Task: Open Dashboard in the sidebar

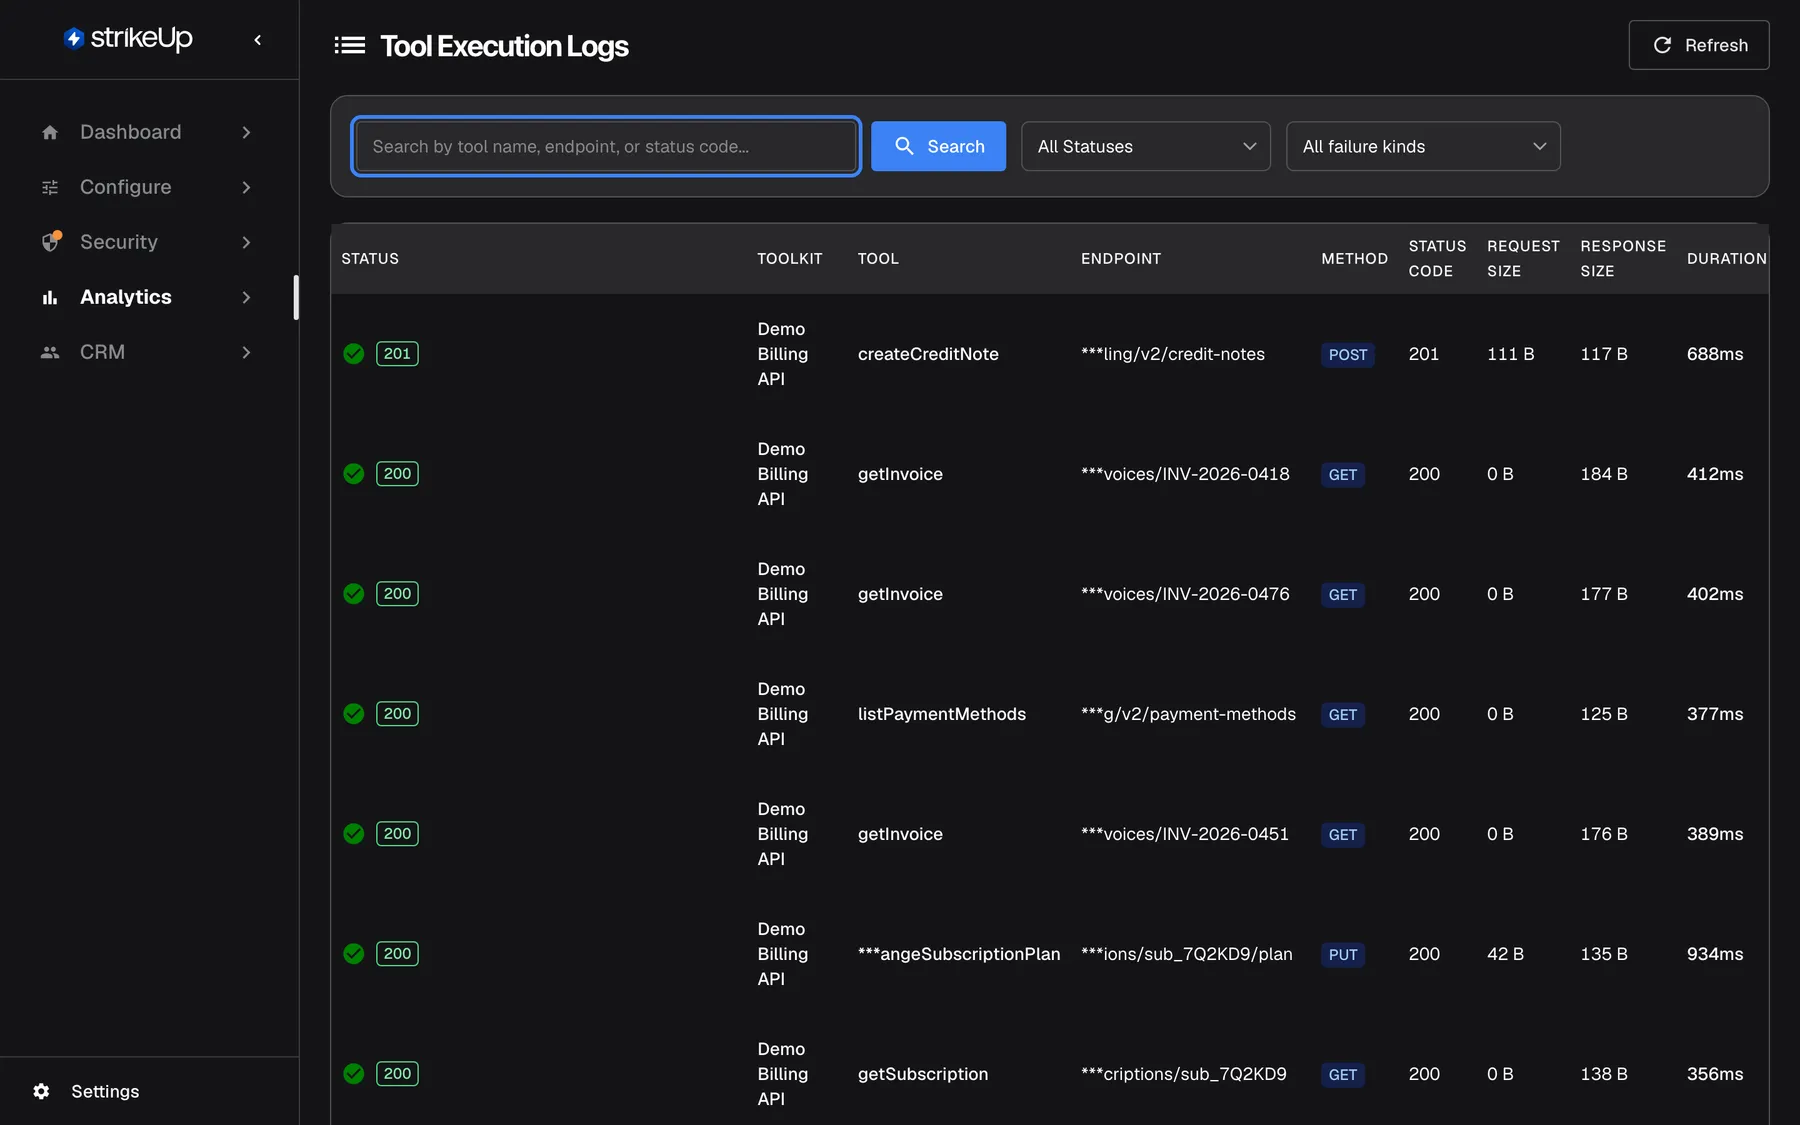Action: (x=147, y=132)
